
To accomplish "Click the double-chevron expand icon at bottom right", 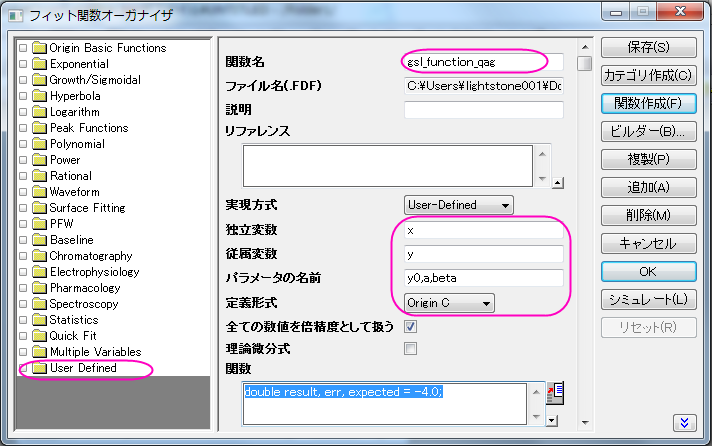I will point(684,423).
